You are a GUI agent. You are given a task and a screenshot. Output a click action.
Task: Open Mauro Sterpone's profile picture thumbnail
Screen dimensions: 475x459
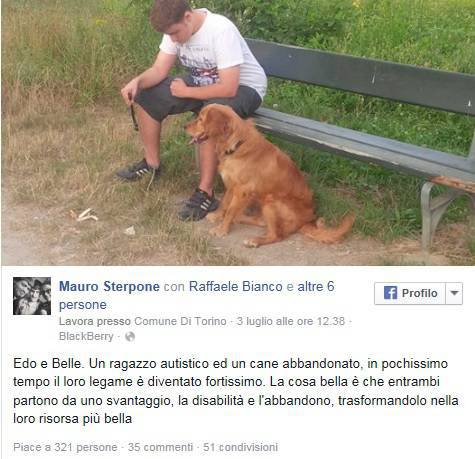[x=32, y=296]
